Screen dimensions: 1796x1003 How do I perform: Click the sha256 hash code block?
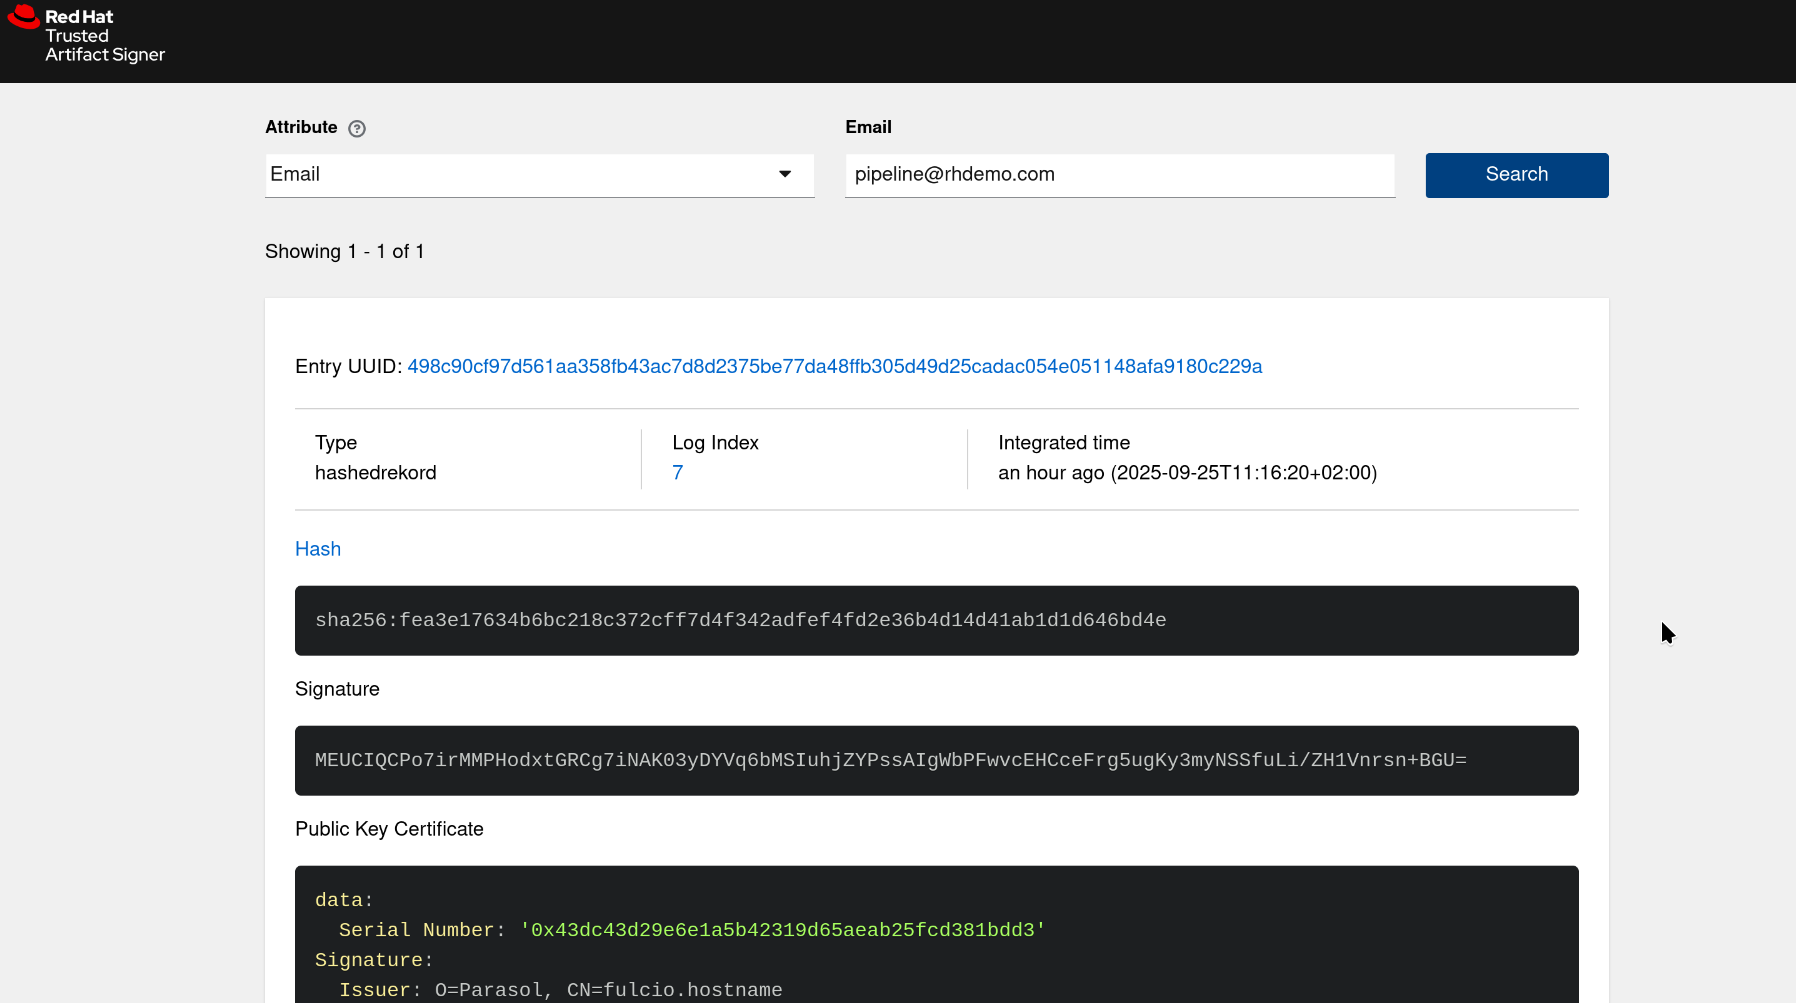click(936, 621)
